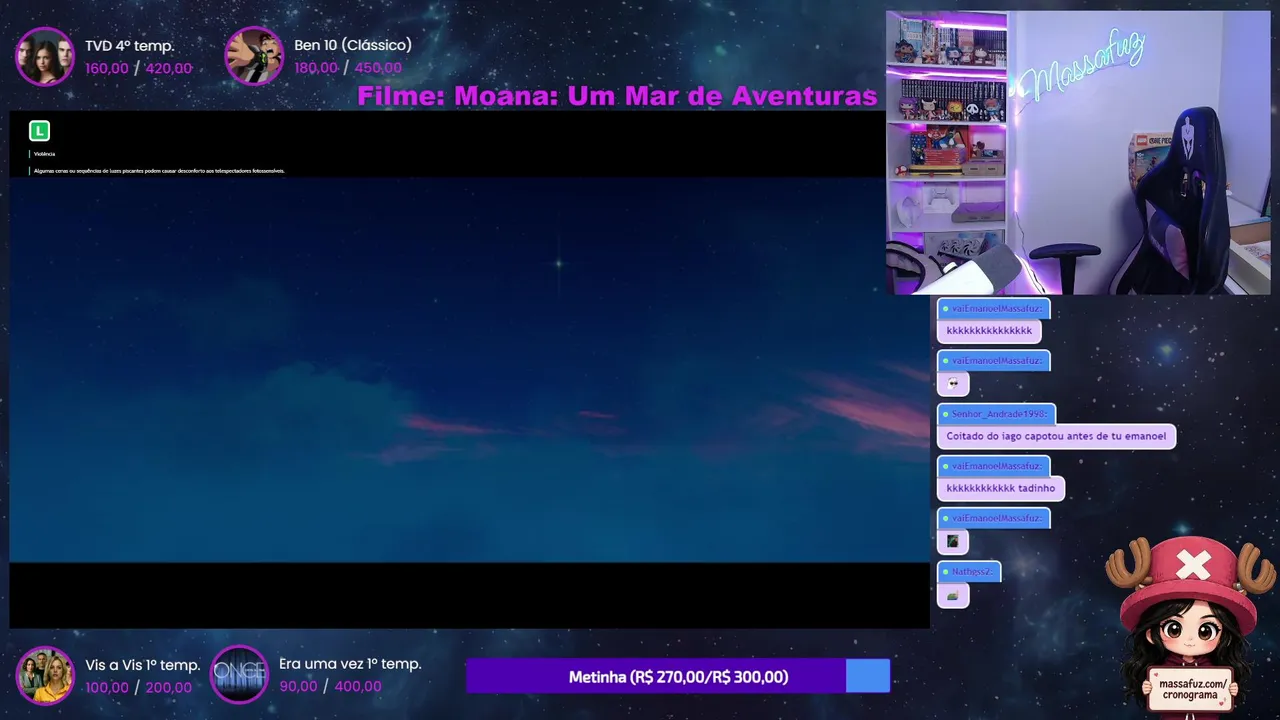Click the emote in Nathgss2's message
The width and height of the screenshot is (1280, 720).
tap(953, 595)
